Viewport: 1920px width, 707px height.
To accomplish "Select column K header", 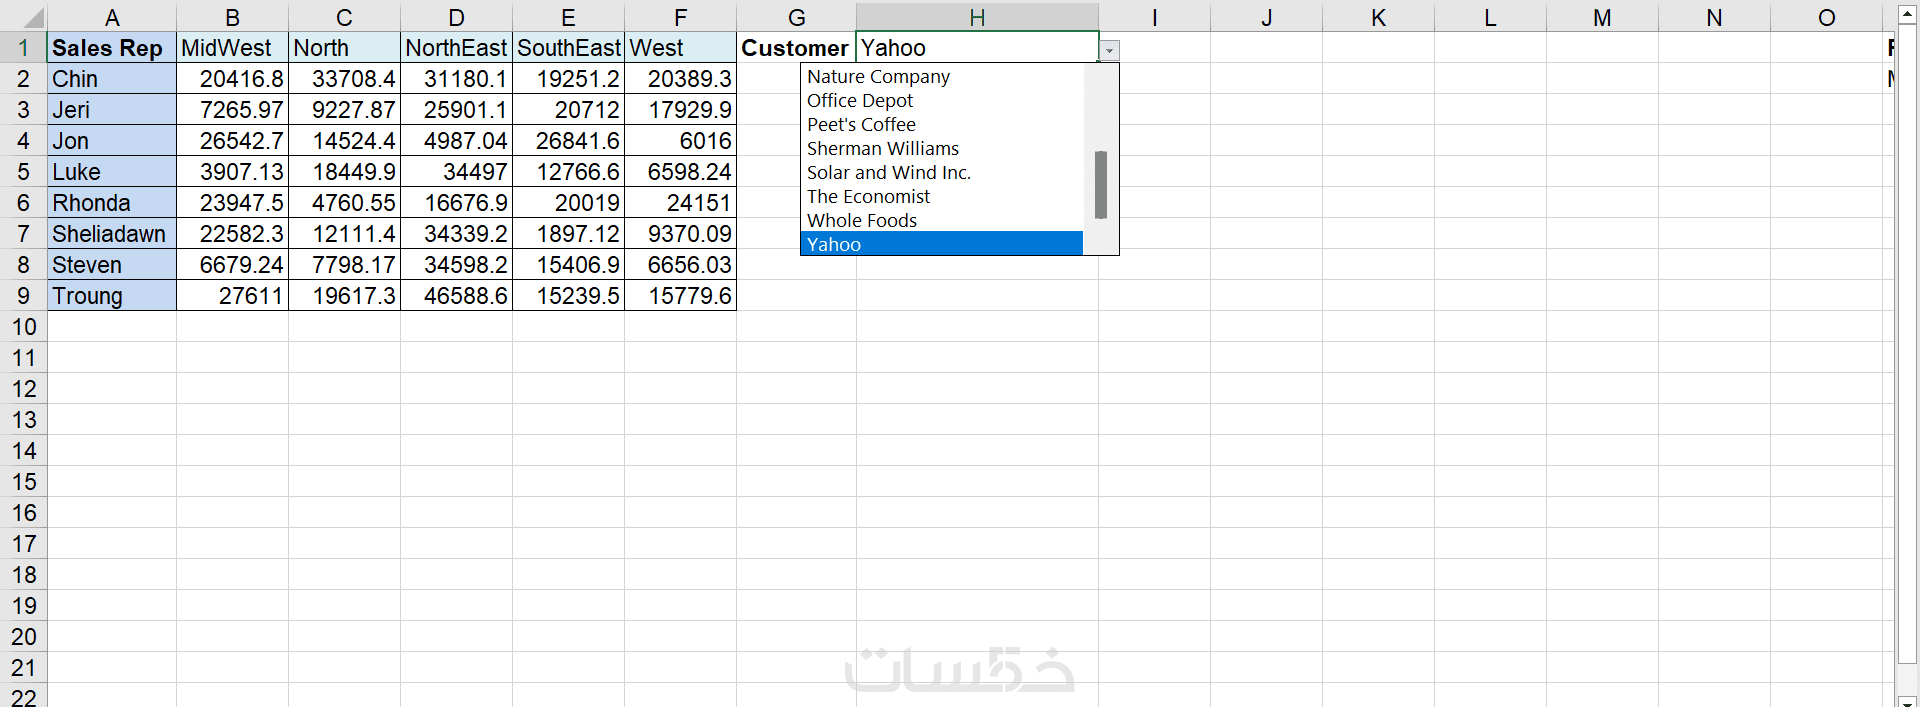I will point(1378,17).
